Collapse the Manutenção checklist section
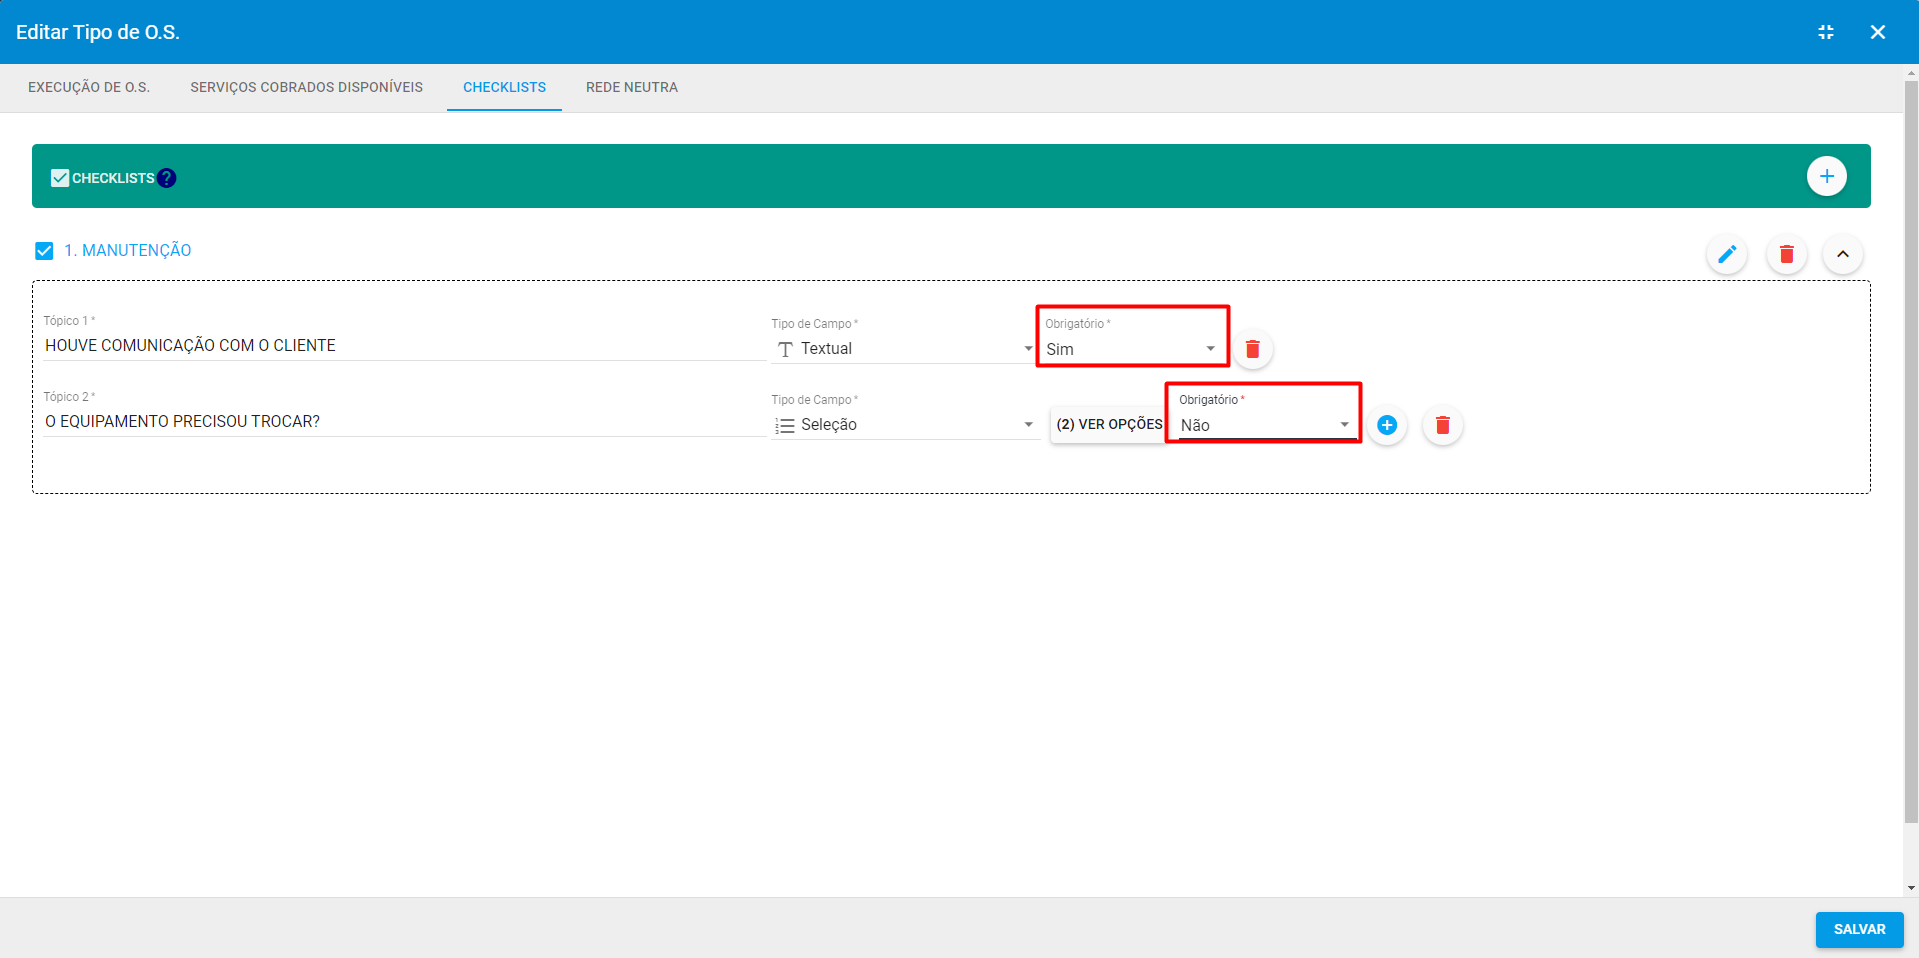 [x=1842, y=254]
